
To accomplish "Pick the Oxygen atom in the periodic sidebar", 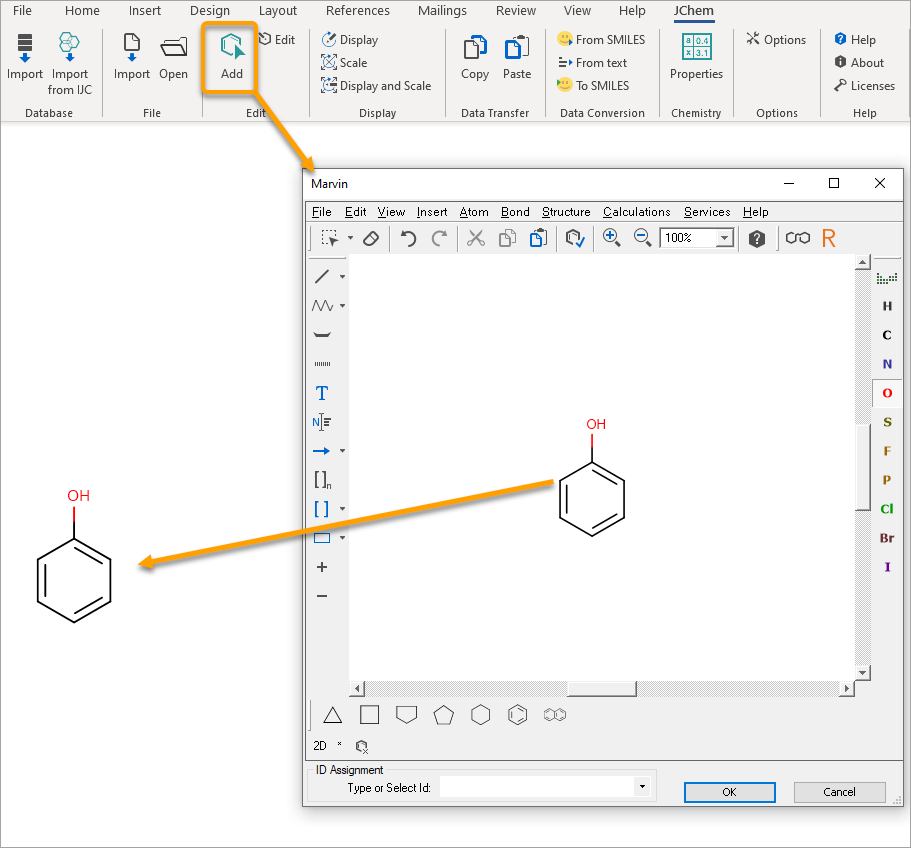I will (886, 393).
